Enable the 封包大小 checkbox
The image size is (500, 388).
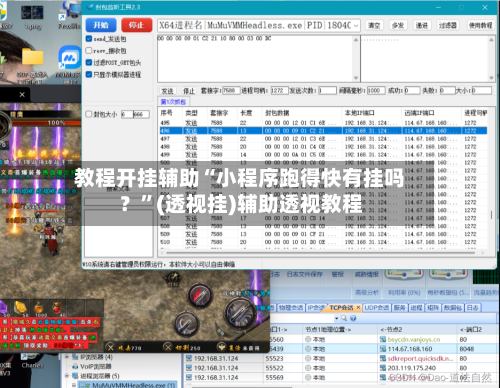pos(89,114)
